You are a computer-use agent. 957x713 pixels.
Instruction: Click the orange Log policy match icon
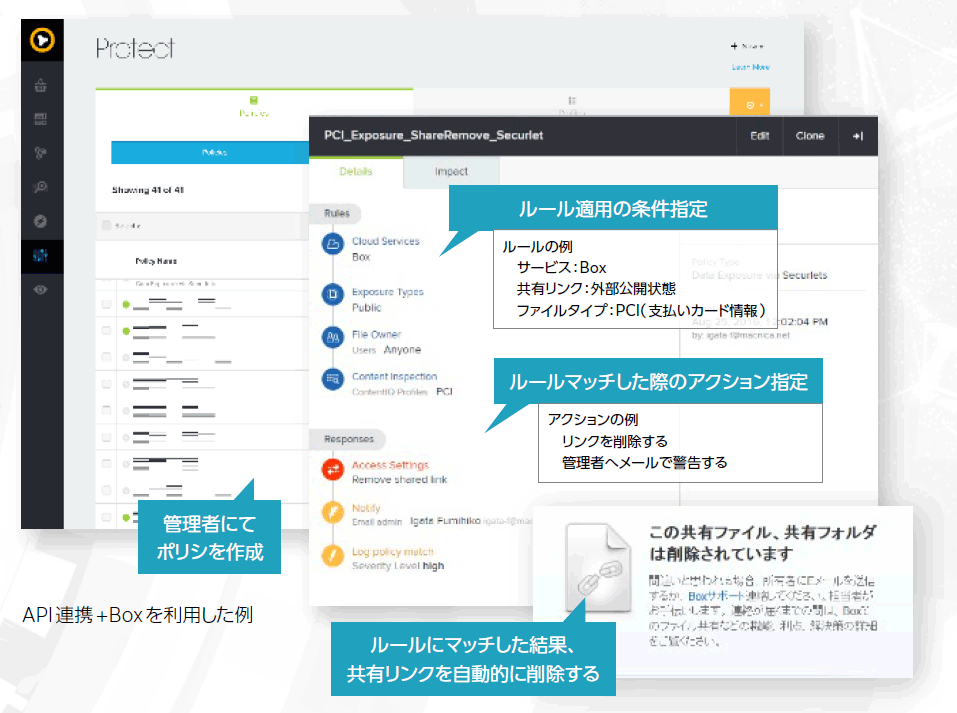333,555
